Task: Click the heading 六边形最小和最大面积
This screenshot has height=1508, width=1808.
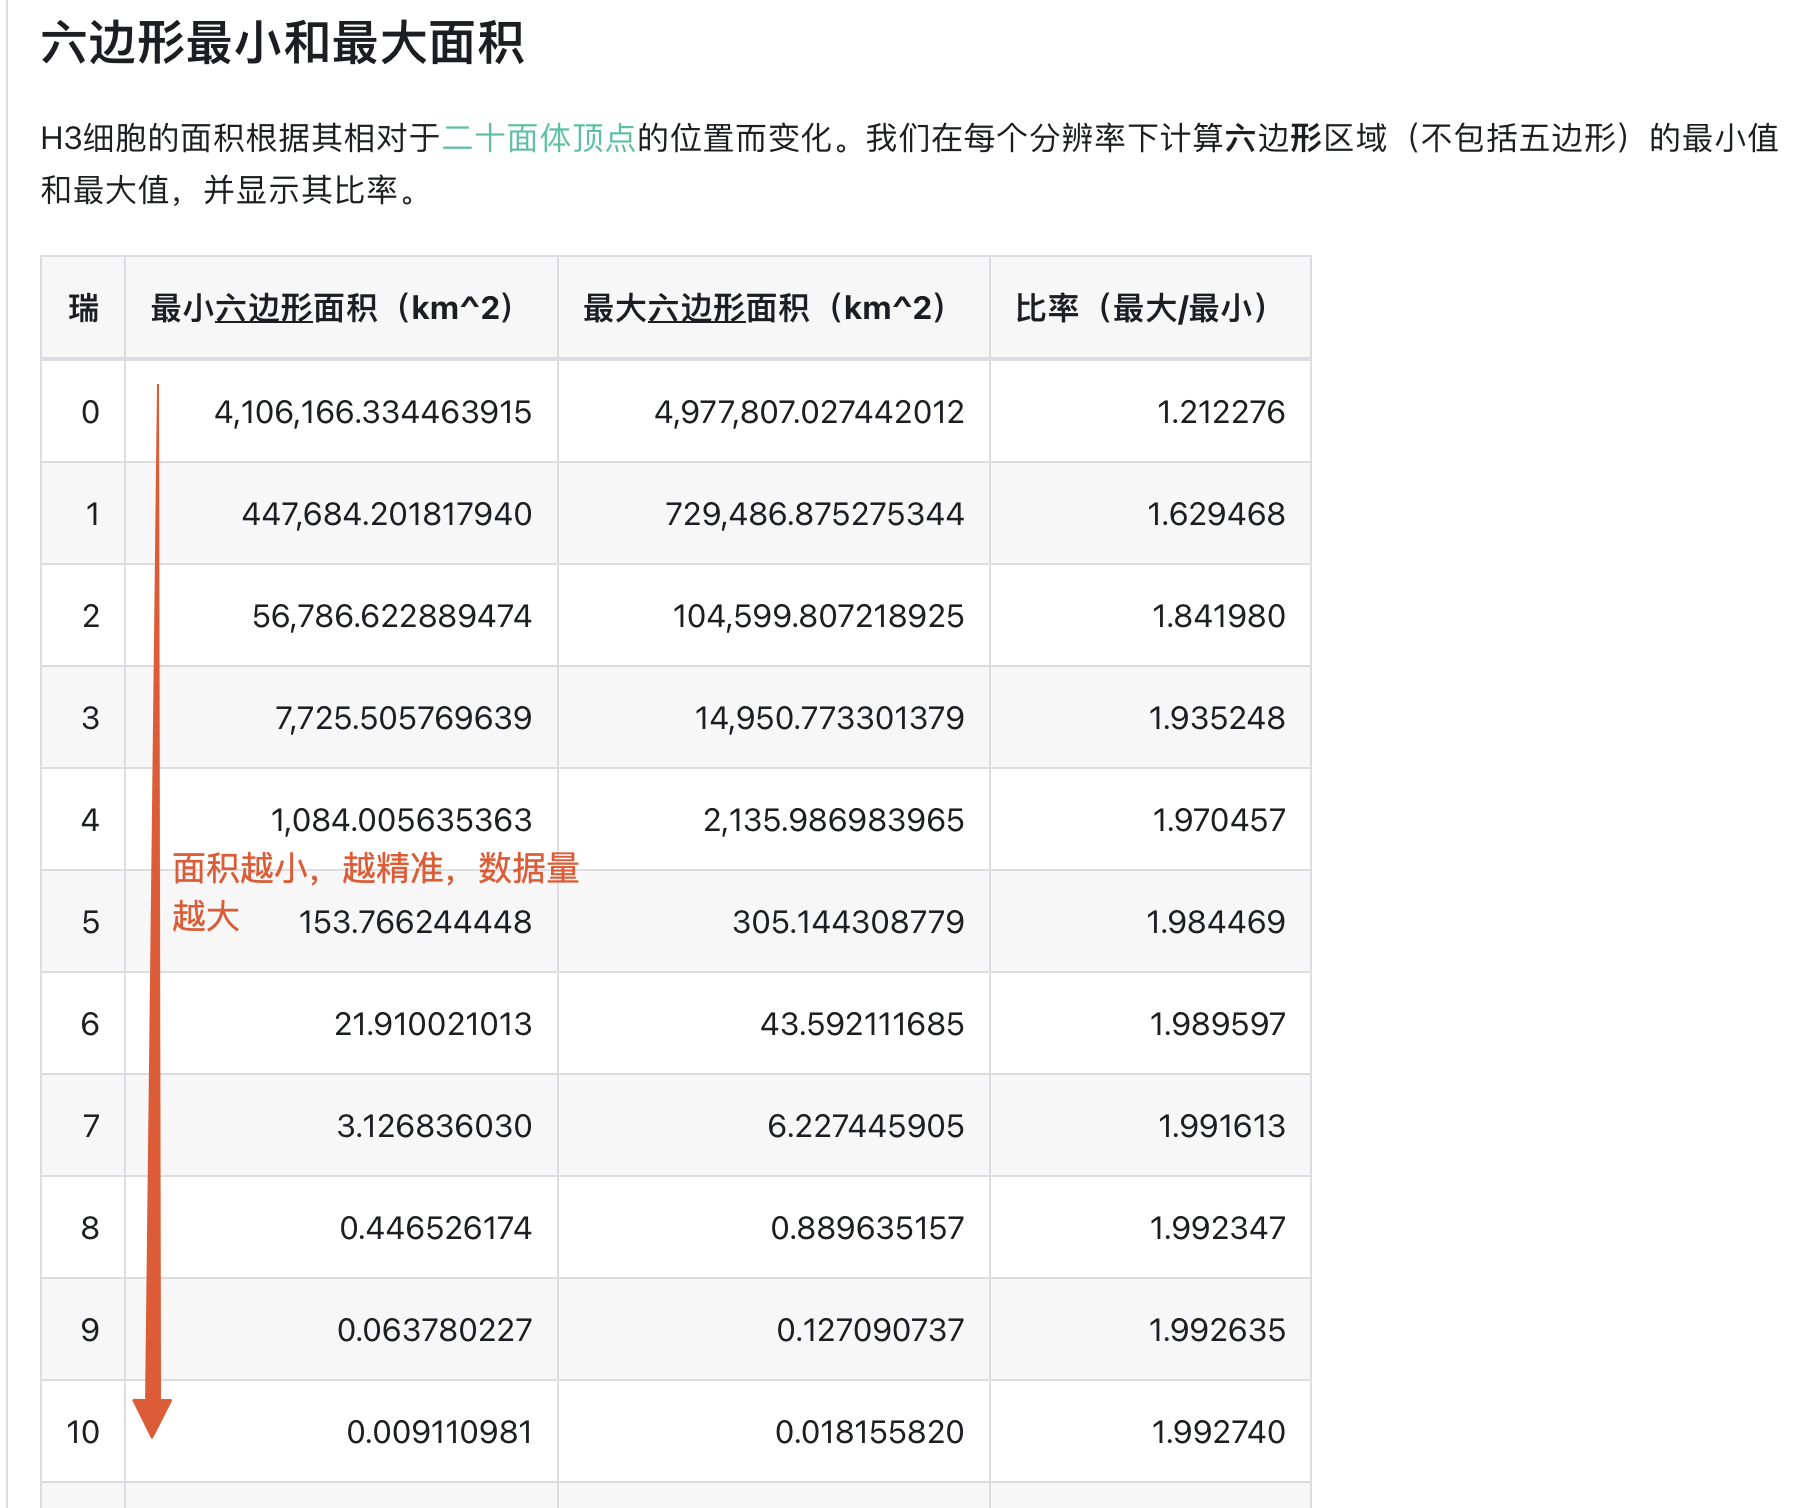Action: click(283, 42)
